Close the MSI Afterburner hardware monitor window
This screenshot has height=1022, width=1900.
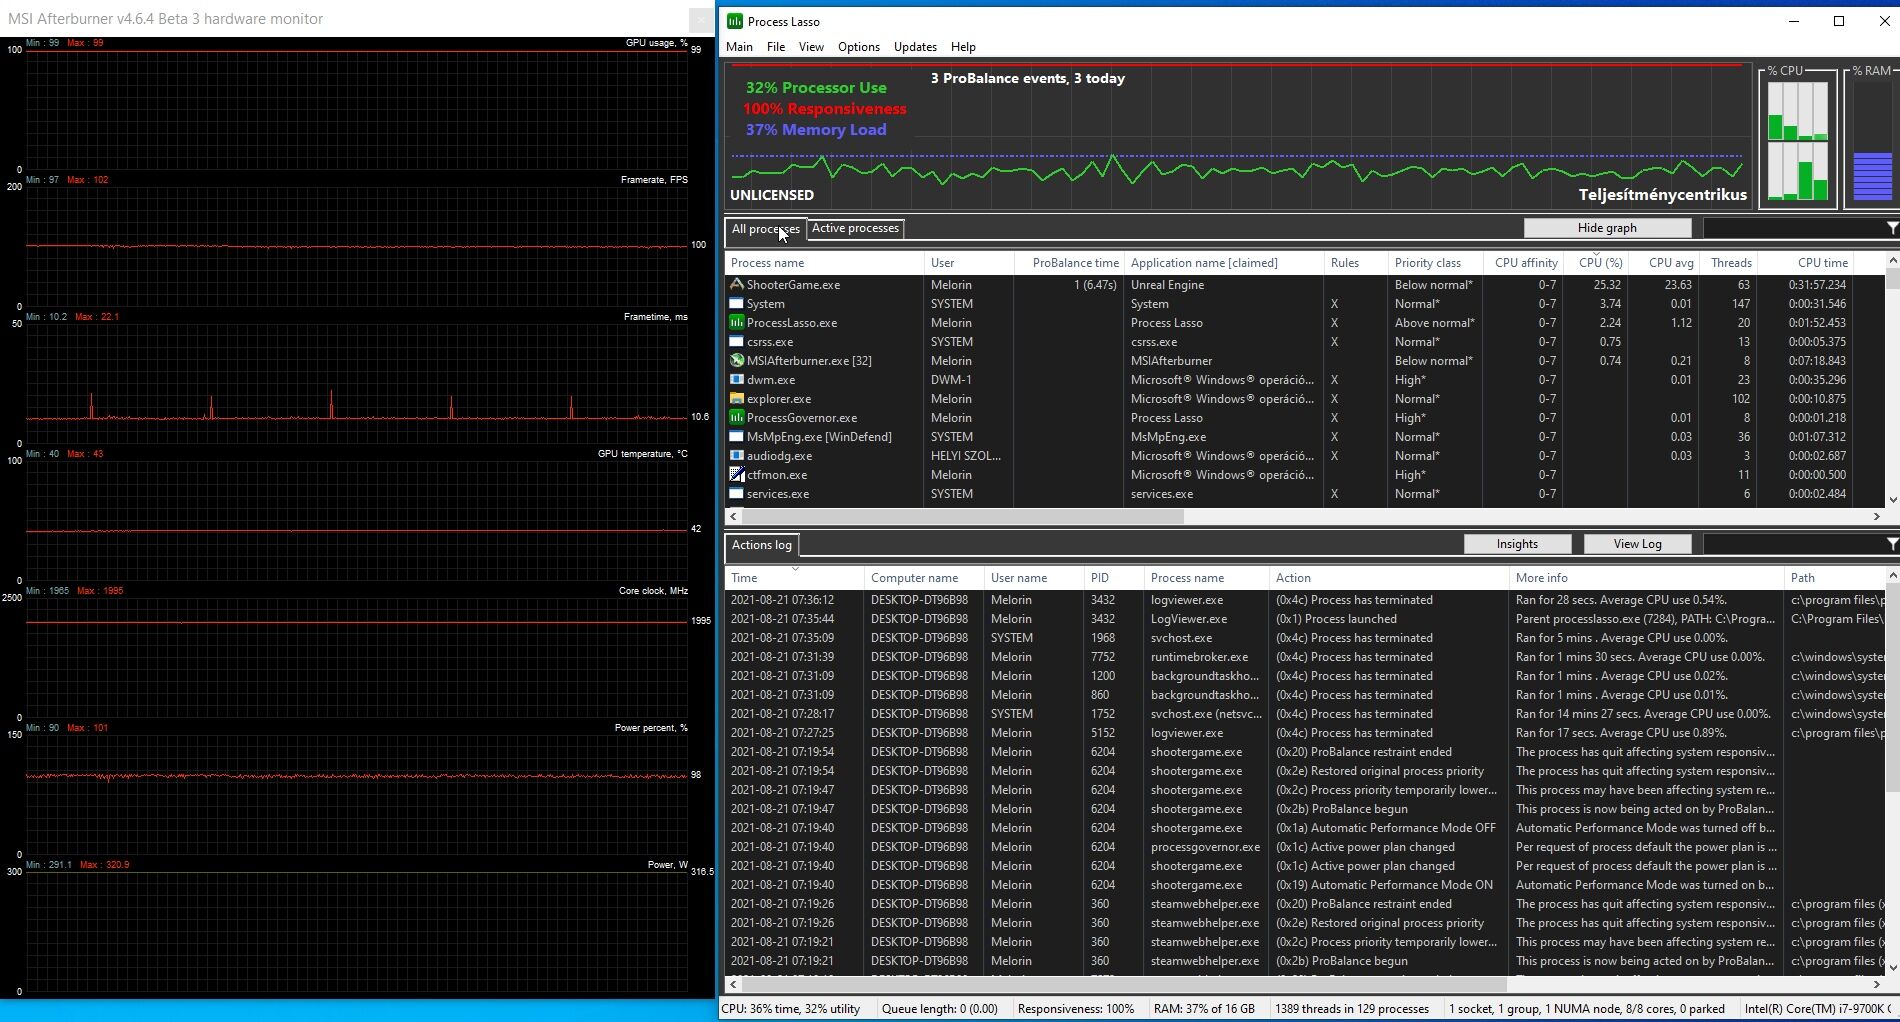point(701,19)
